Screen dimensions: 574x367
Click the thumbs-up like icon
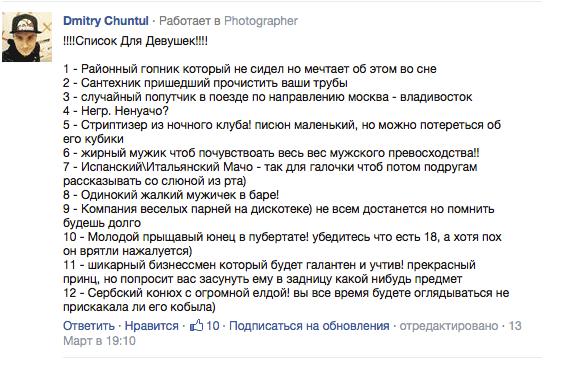196,325
